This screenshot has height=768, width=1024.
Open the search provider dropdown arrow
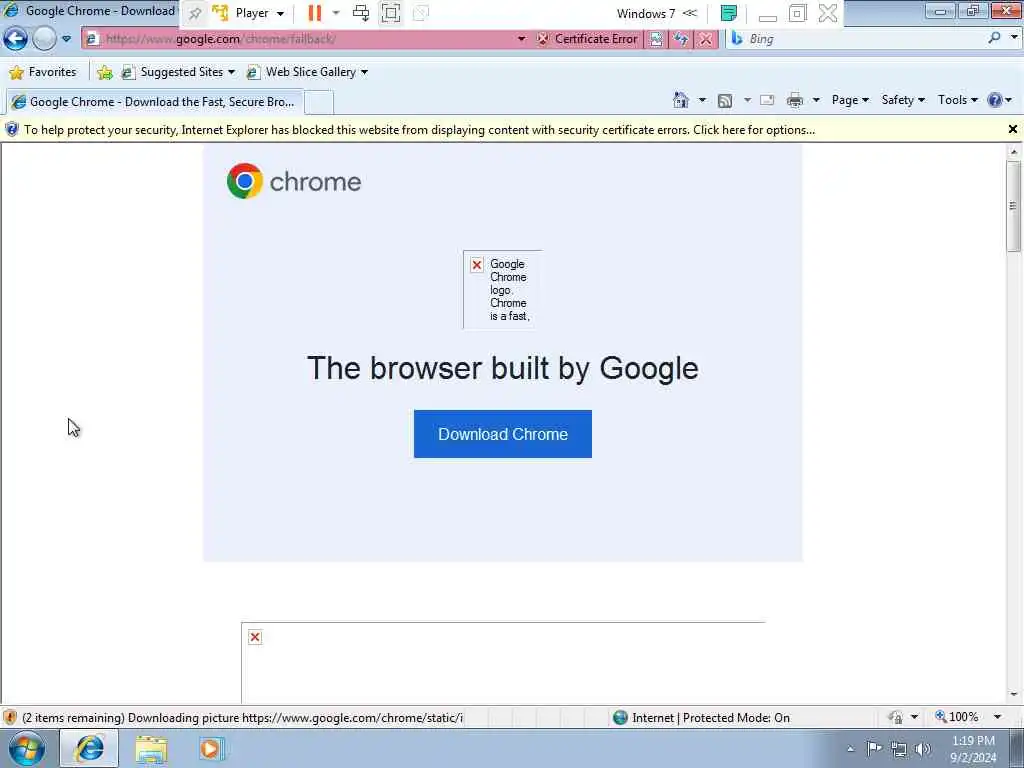pyautogui.click(x=1014, y=39)
